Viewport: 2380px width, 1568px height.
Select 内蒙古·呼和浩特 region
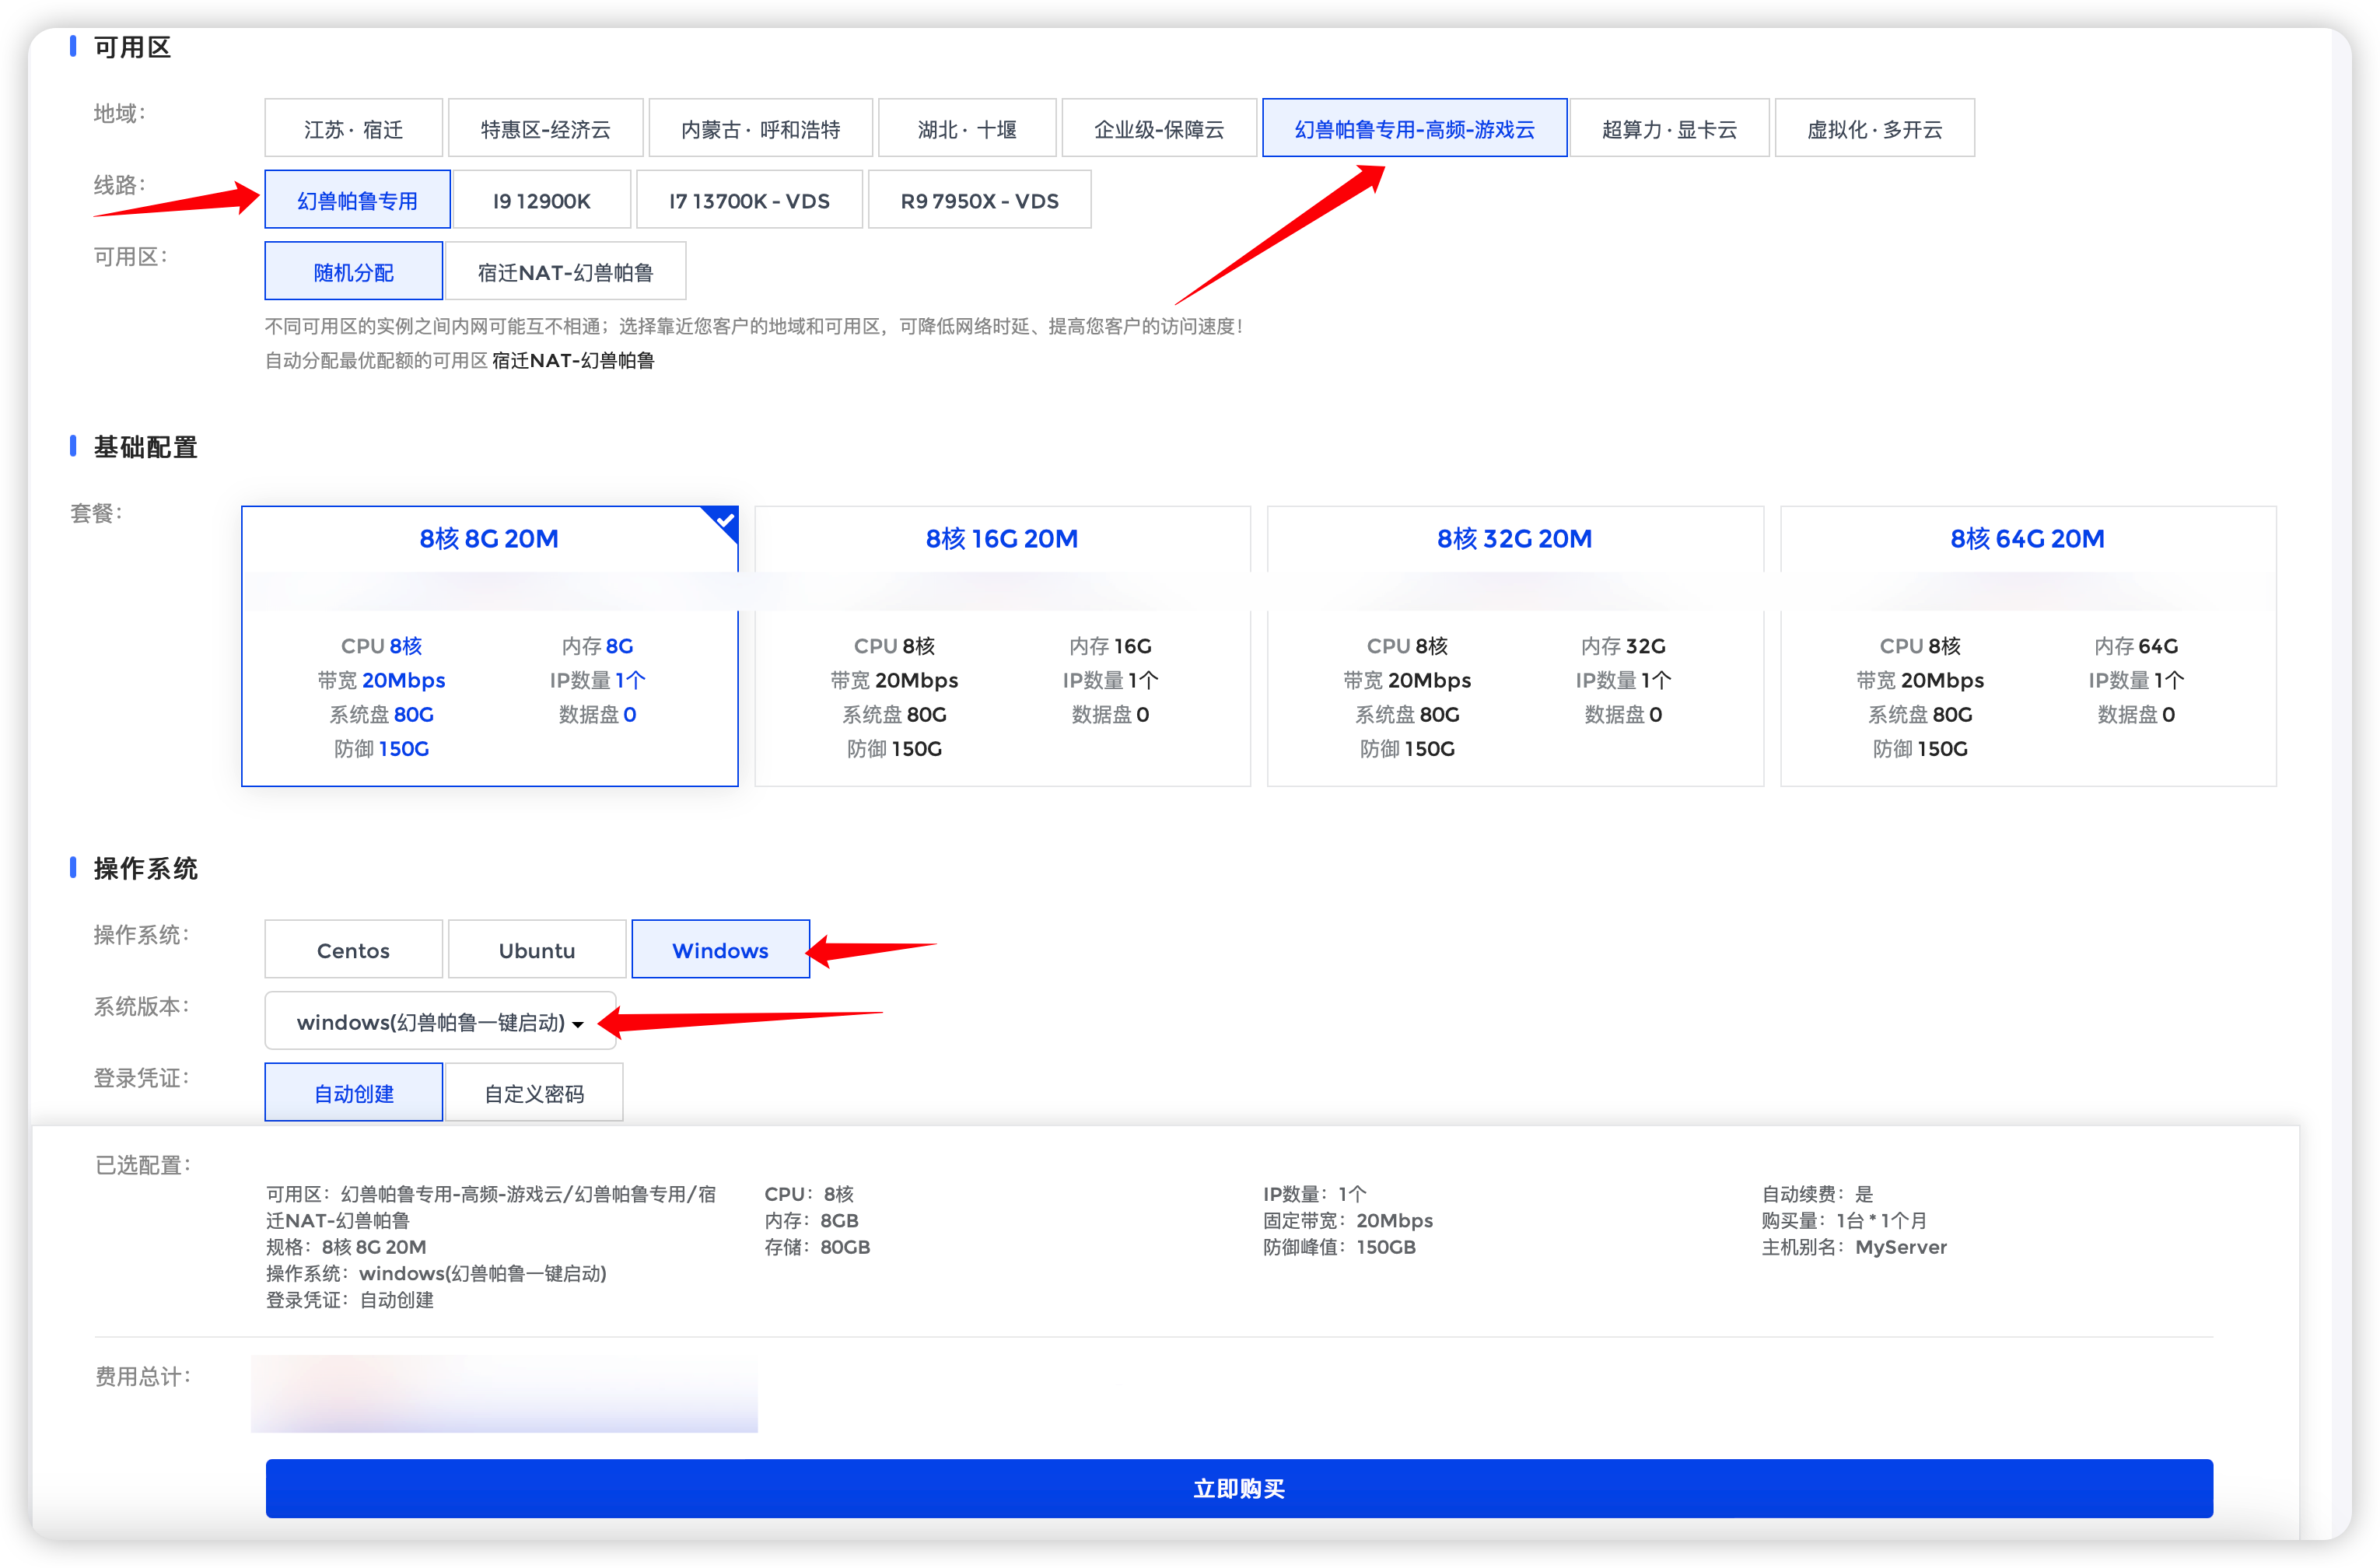(760, 129)
